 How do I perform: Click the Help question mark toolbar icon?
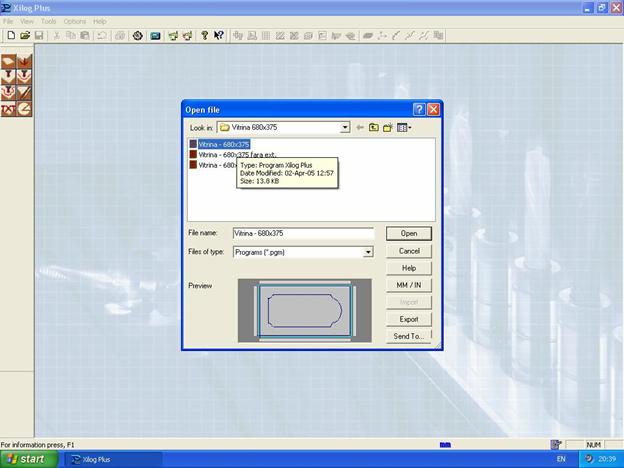[x=204, y=35]
